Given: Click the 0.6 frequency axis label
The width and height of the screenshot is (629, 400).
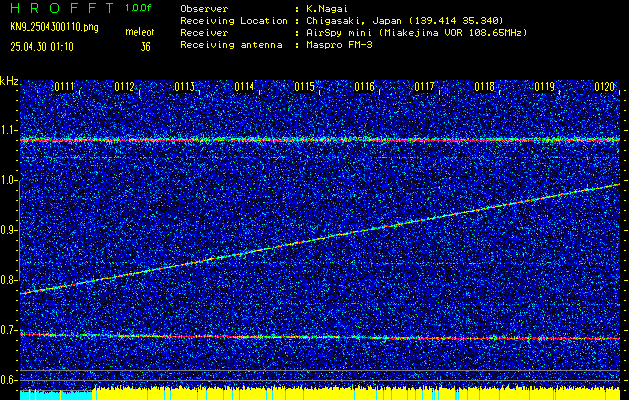Looking at the screenshot, I should [x=8, y=380].
